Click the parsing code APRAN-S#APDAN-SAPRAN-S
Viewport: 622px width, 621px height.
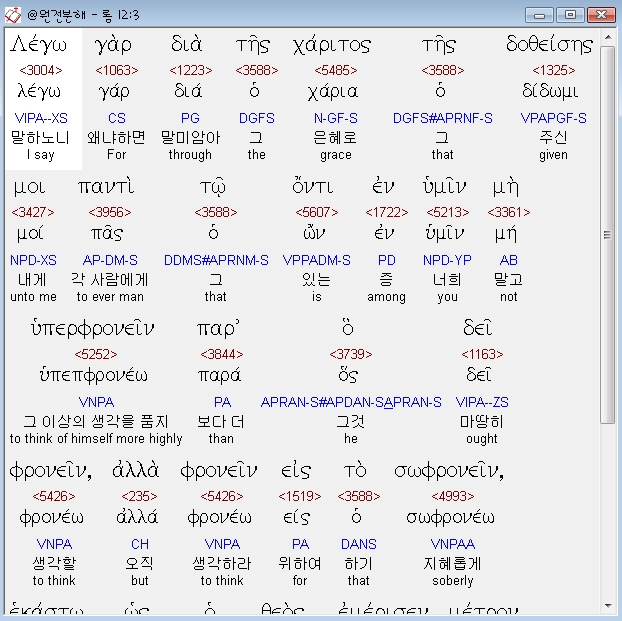click(x=351, y=402)
